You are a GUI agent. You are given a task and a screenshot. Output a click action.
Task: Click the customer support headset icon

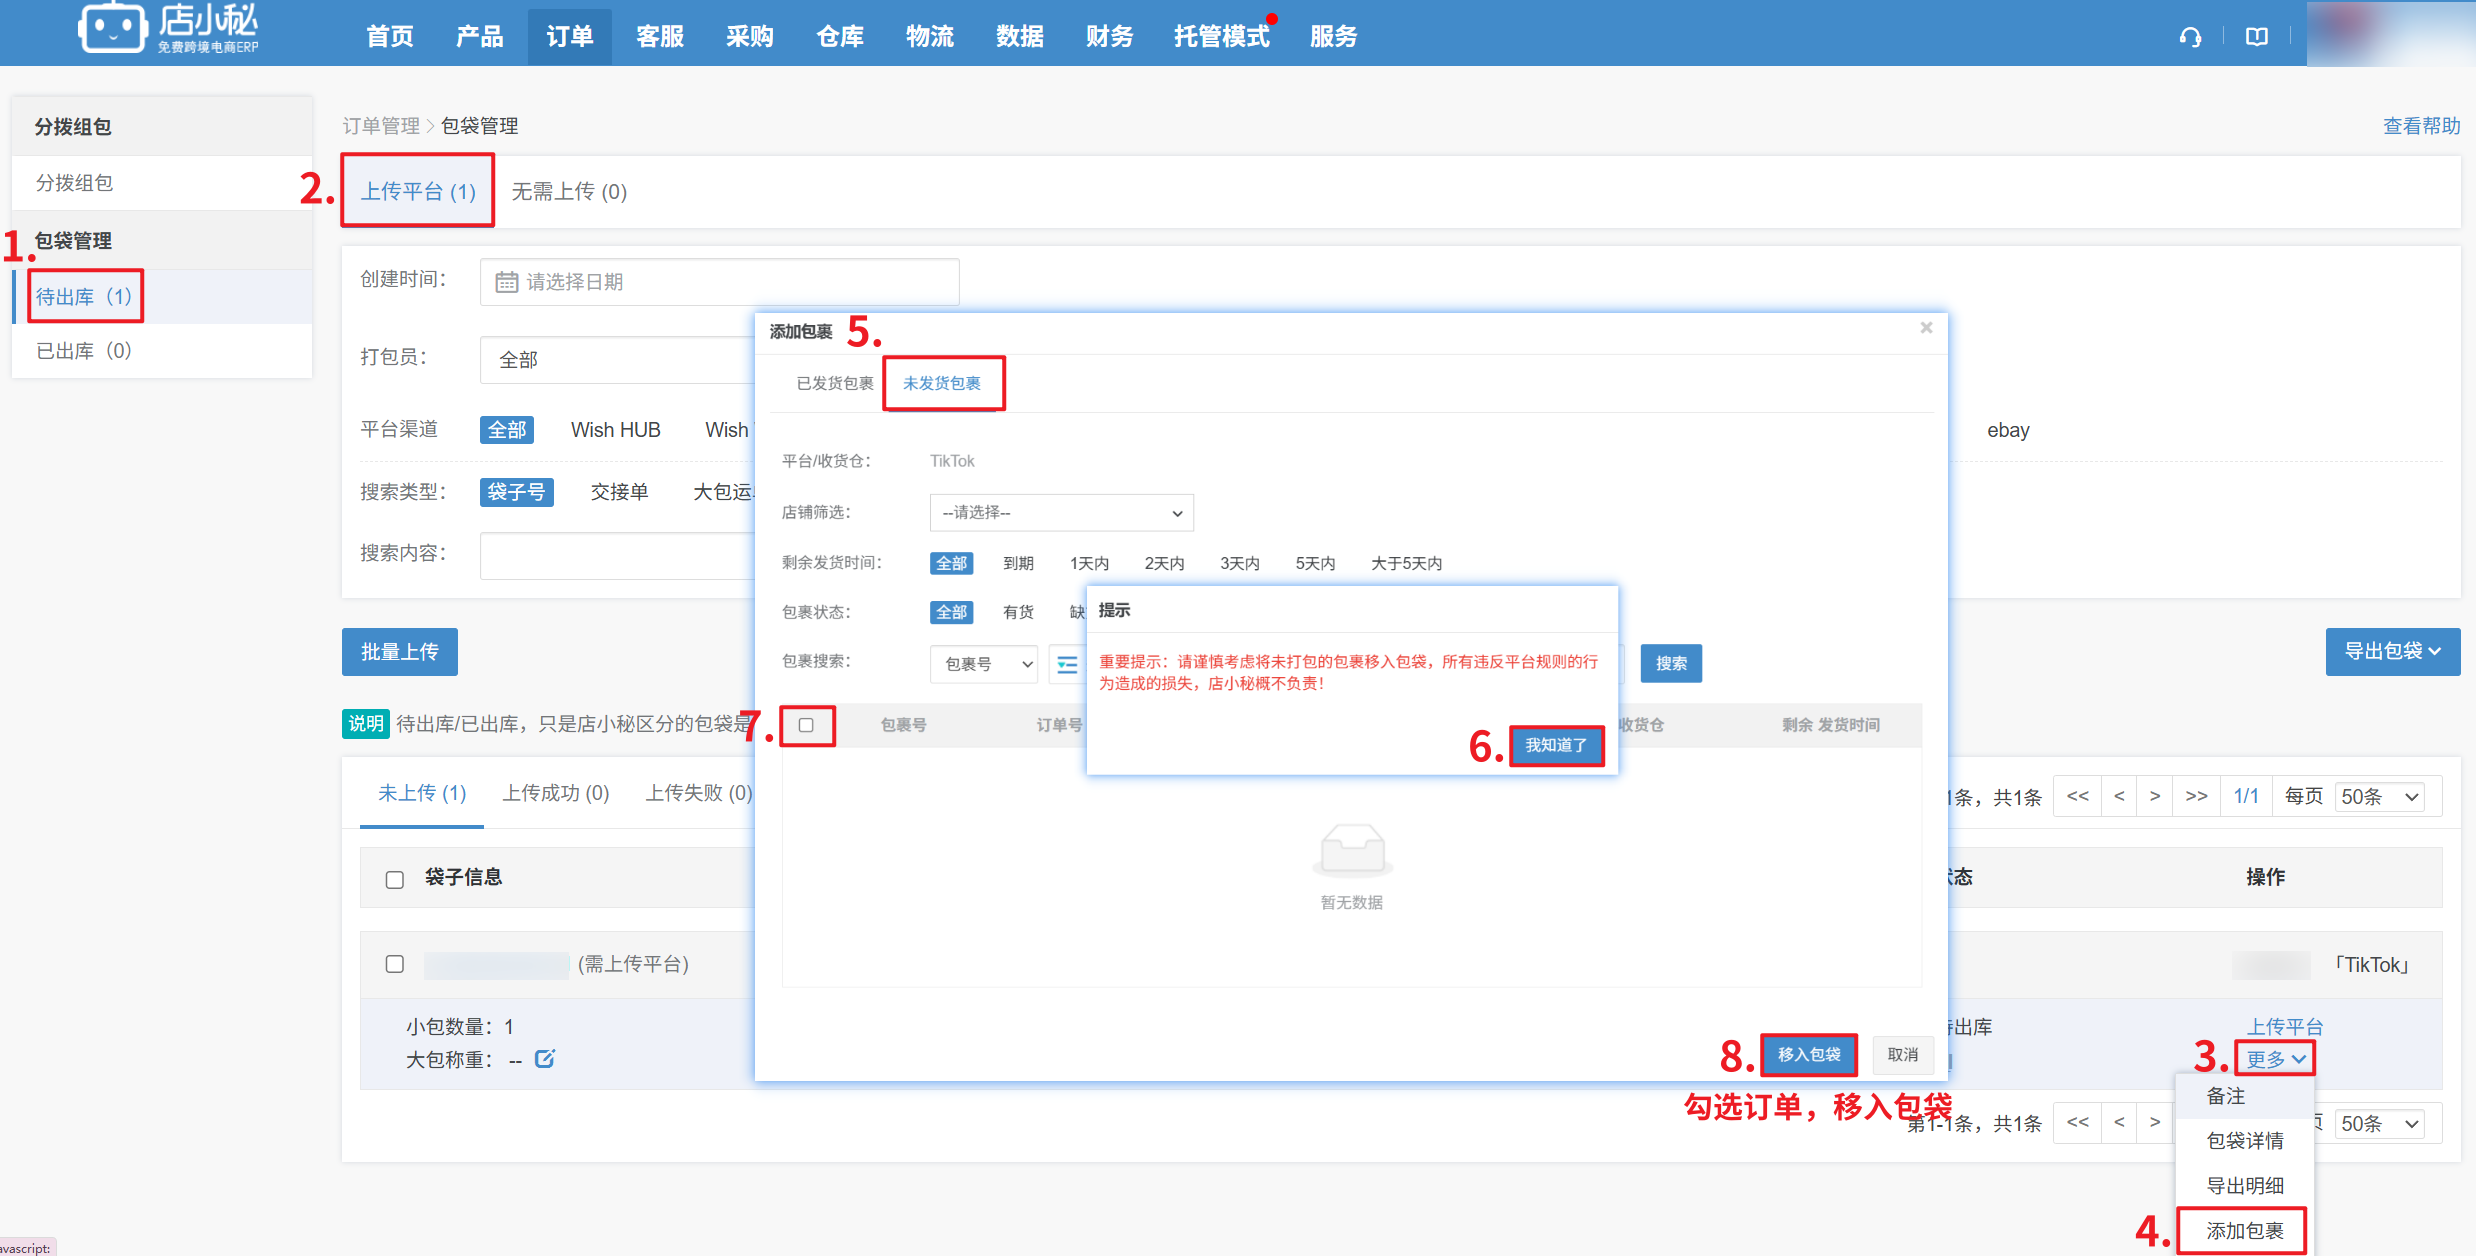(2190, 37)
